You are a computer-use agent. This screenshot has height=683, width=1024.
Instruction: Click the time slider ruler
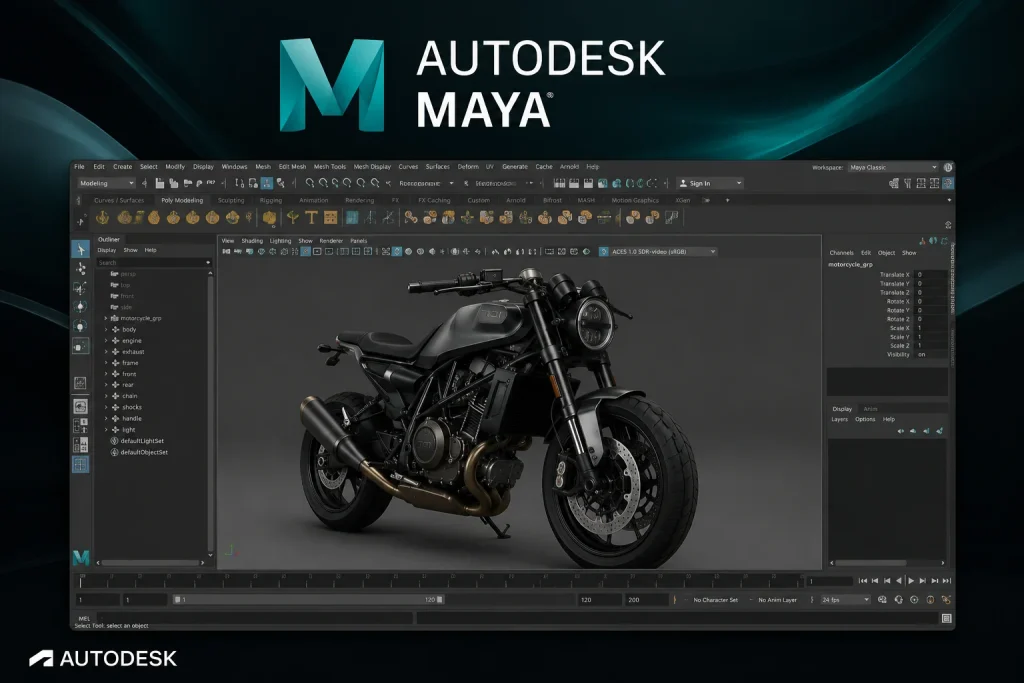pyautogui.click(x=441, y=580)
